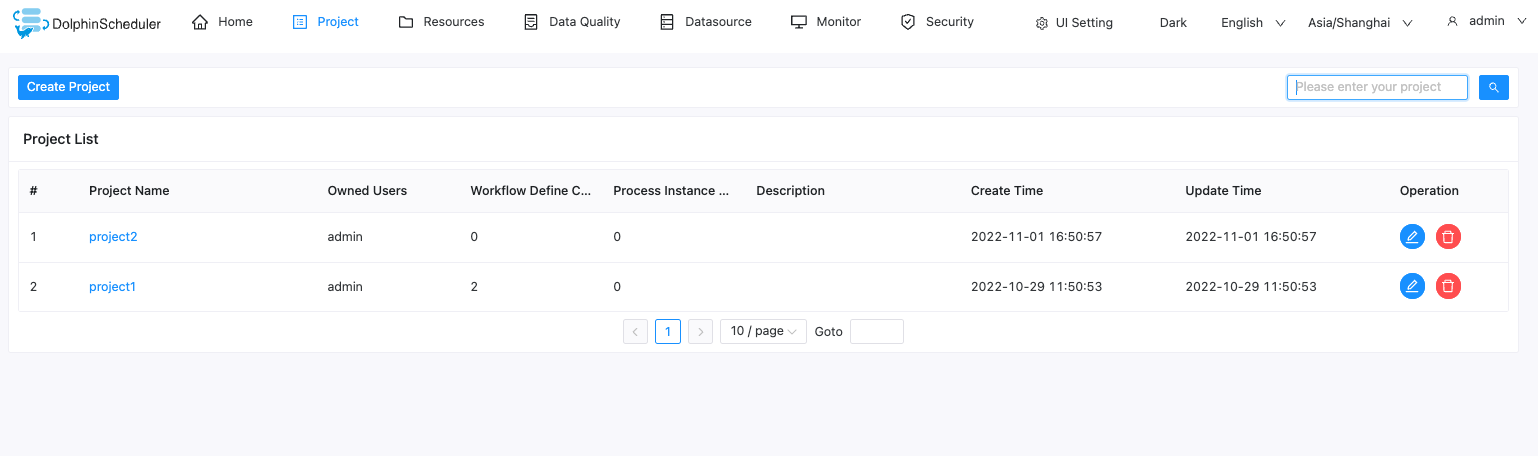
Task: Switch to Dark theme
Action: click(1173, 23)
